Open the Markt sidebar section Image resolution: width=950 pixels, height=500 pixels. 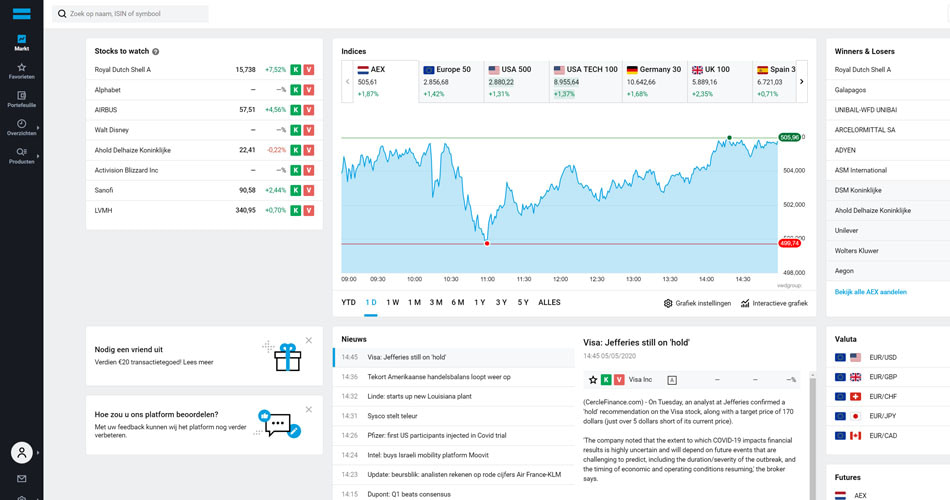(x=21, y=42)
